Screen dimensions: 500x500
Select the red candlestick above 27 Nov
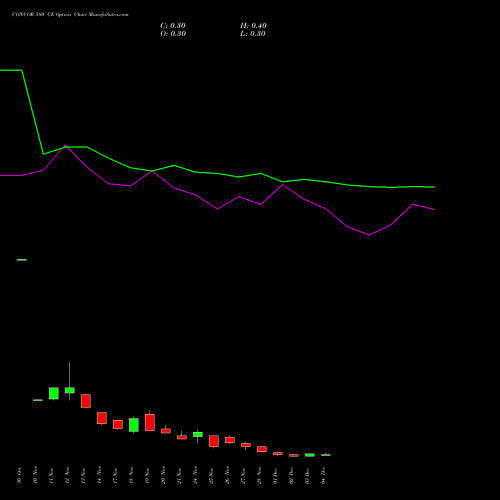click(246, 445)
